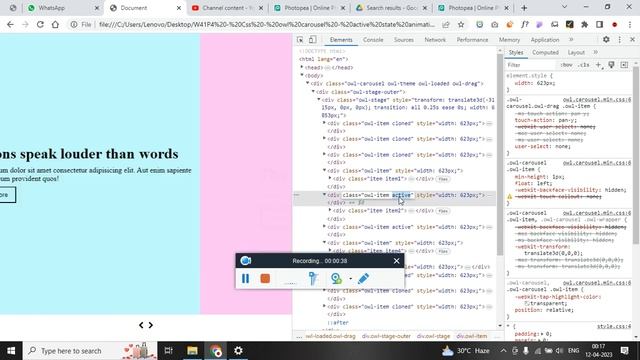Close the recording toolbar window
Image resolution: width=640 pixels, height=360 pixels.
[x=396, y=261]
